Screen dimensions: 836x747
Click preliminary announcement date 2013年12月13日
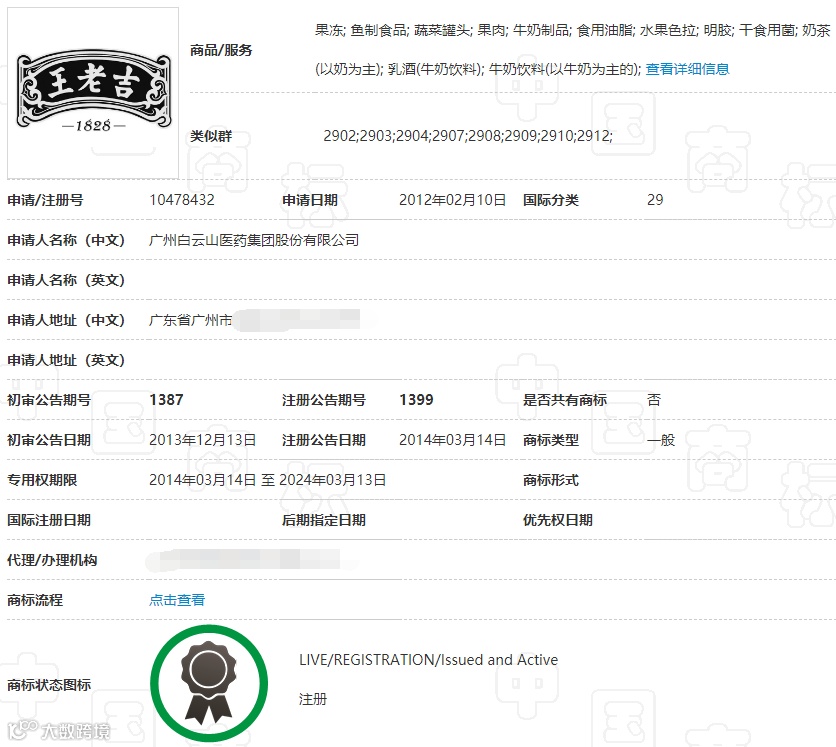[x=203, y=440]
